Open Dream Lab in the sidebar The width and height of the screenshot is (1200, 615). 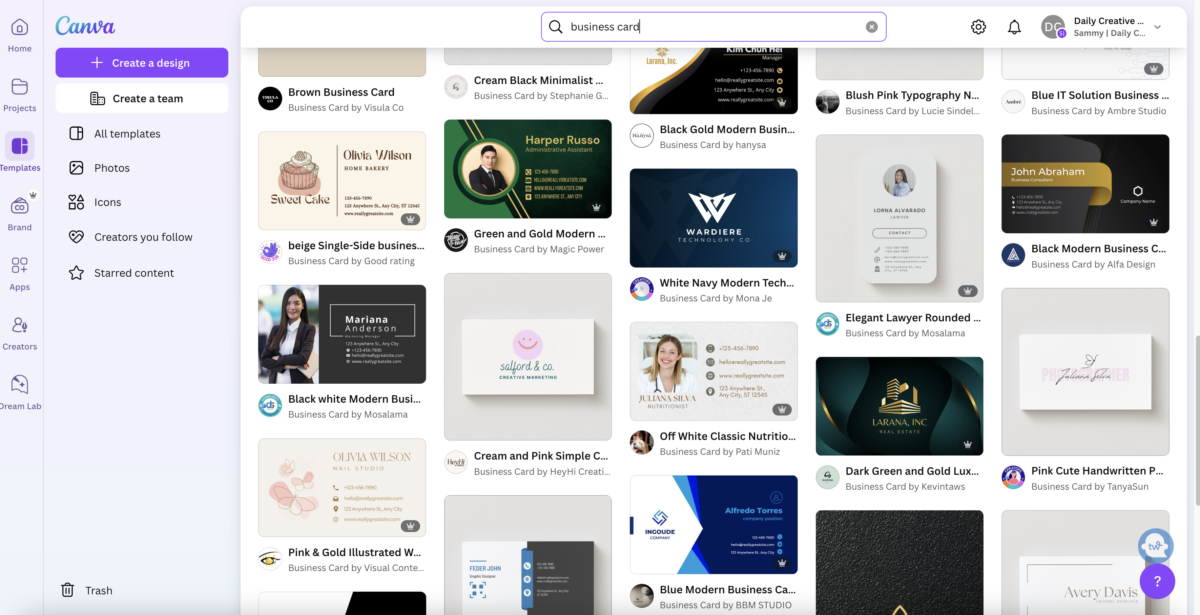pyautogui.click(x=20, y=392)
